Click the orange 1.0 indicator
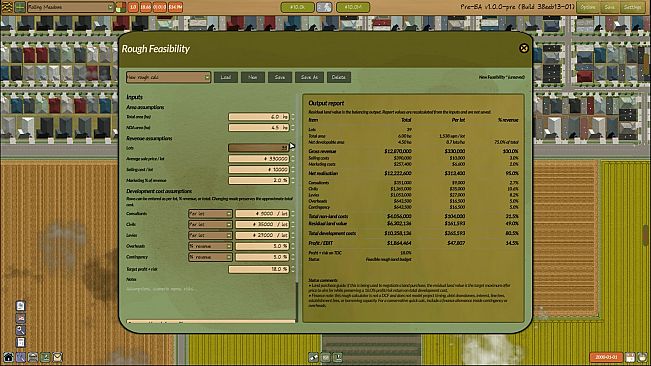 coord(133,7)
